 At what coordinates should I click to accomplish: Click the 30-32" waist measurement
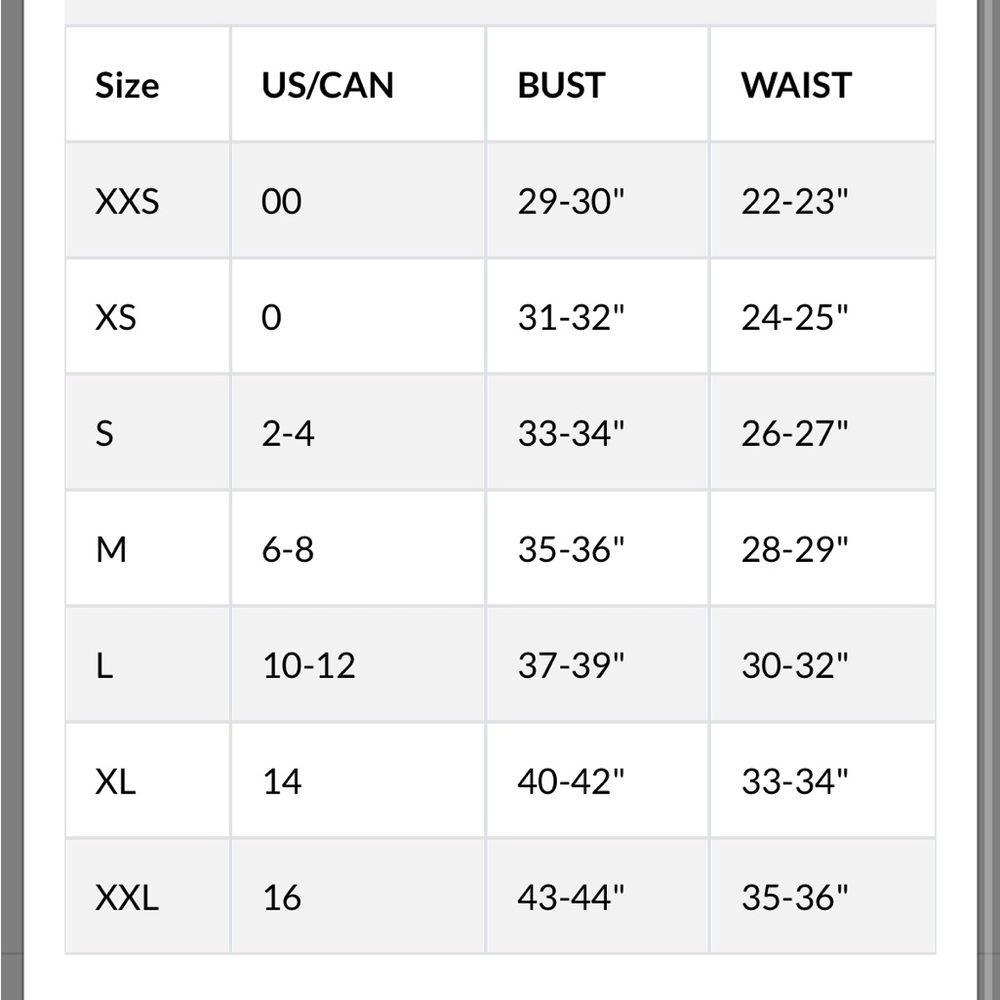click(795, 665)
